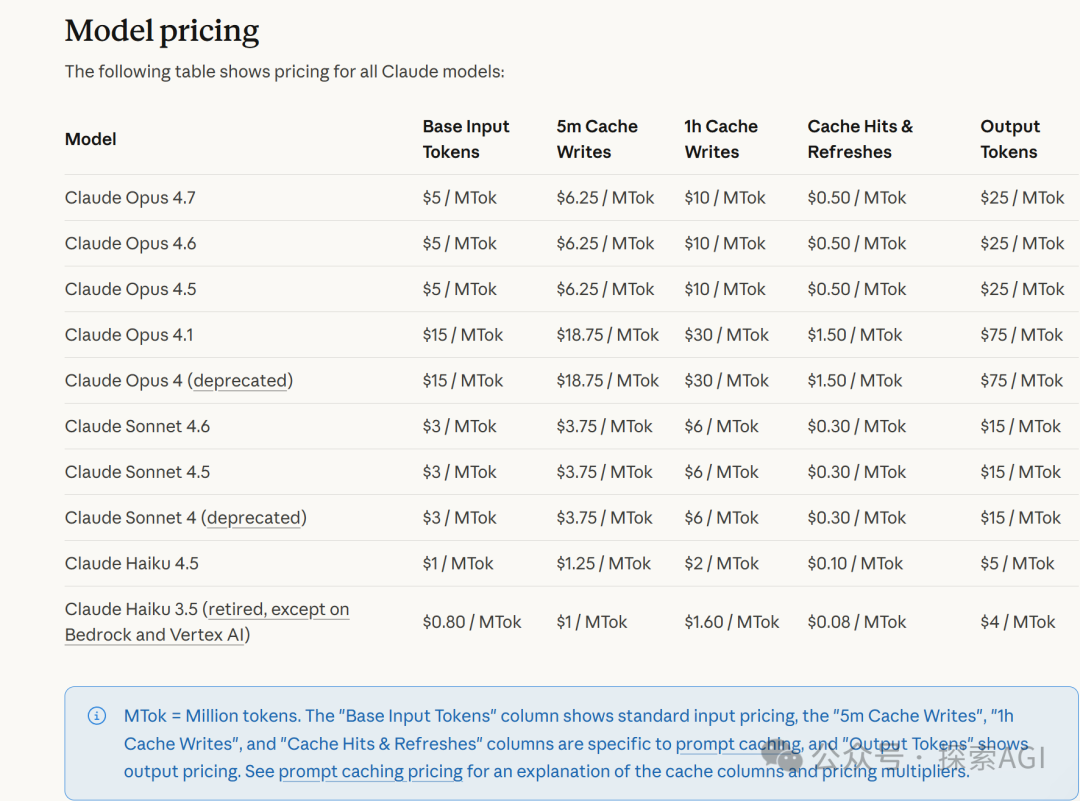The width and height of the screenshot is (1080, 801).
Task: Click Haiku 4.5 1h cache write '$2 / MTok'
Action: [x=721, y=563]
